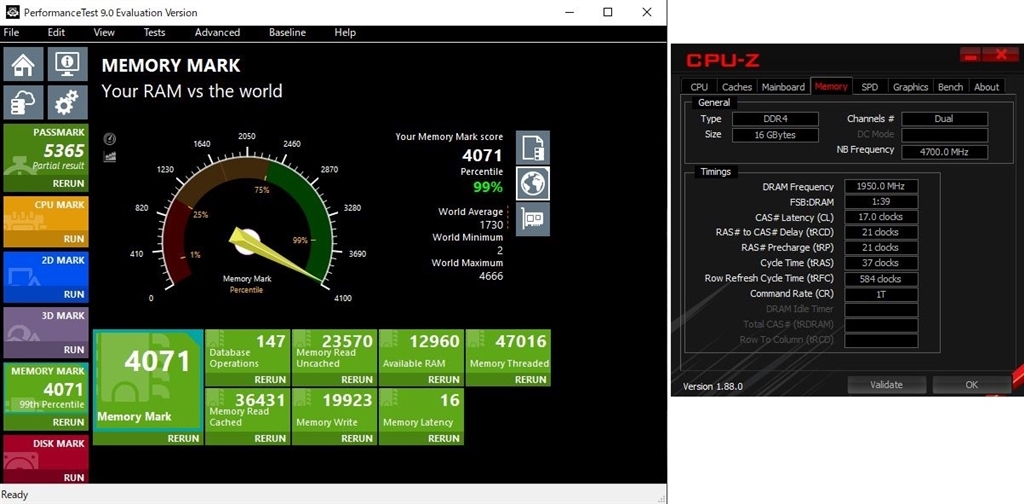
Task: Click the memory Type DDR4 field
Action: pos(775,119)
